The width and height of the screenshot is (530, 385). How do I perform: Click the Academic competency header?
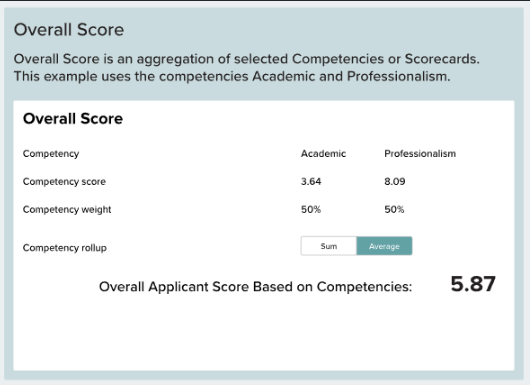point(323,153)
